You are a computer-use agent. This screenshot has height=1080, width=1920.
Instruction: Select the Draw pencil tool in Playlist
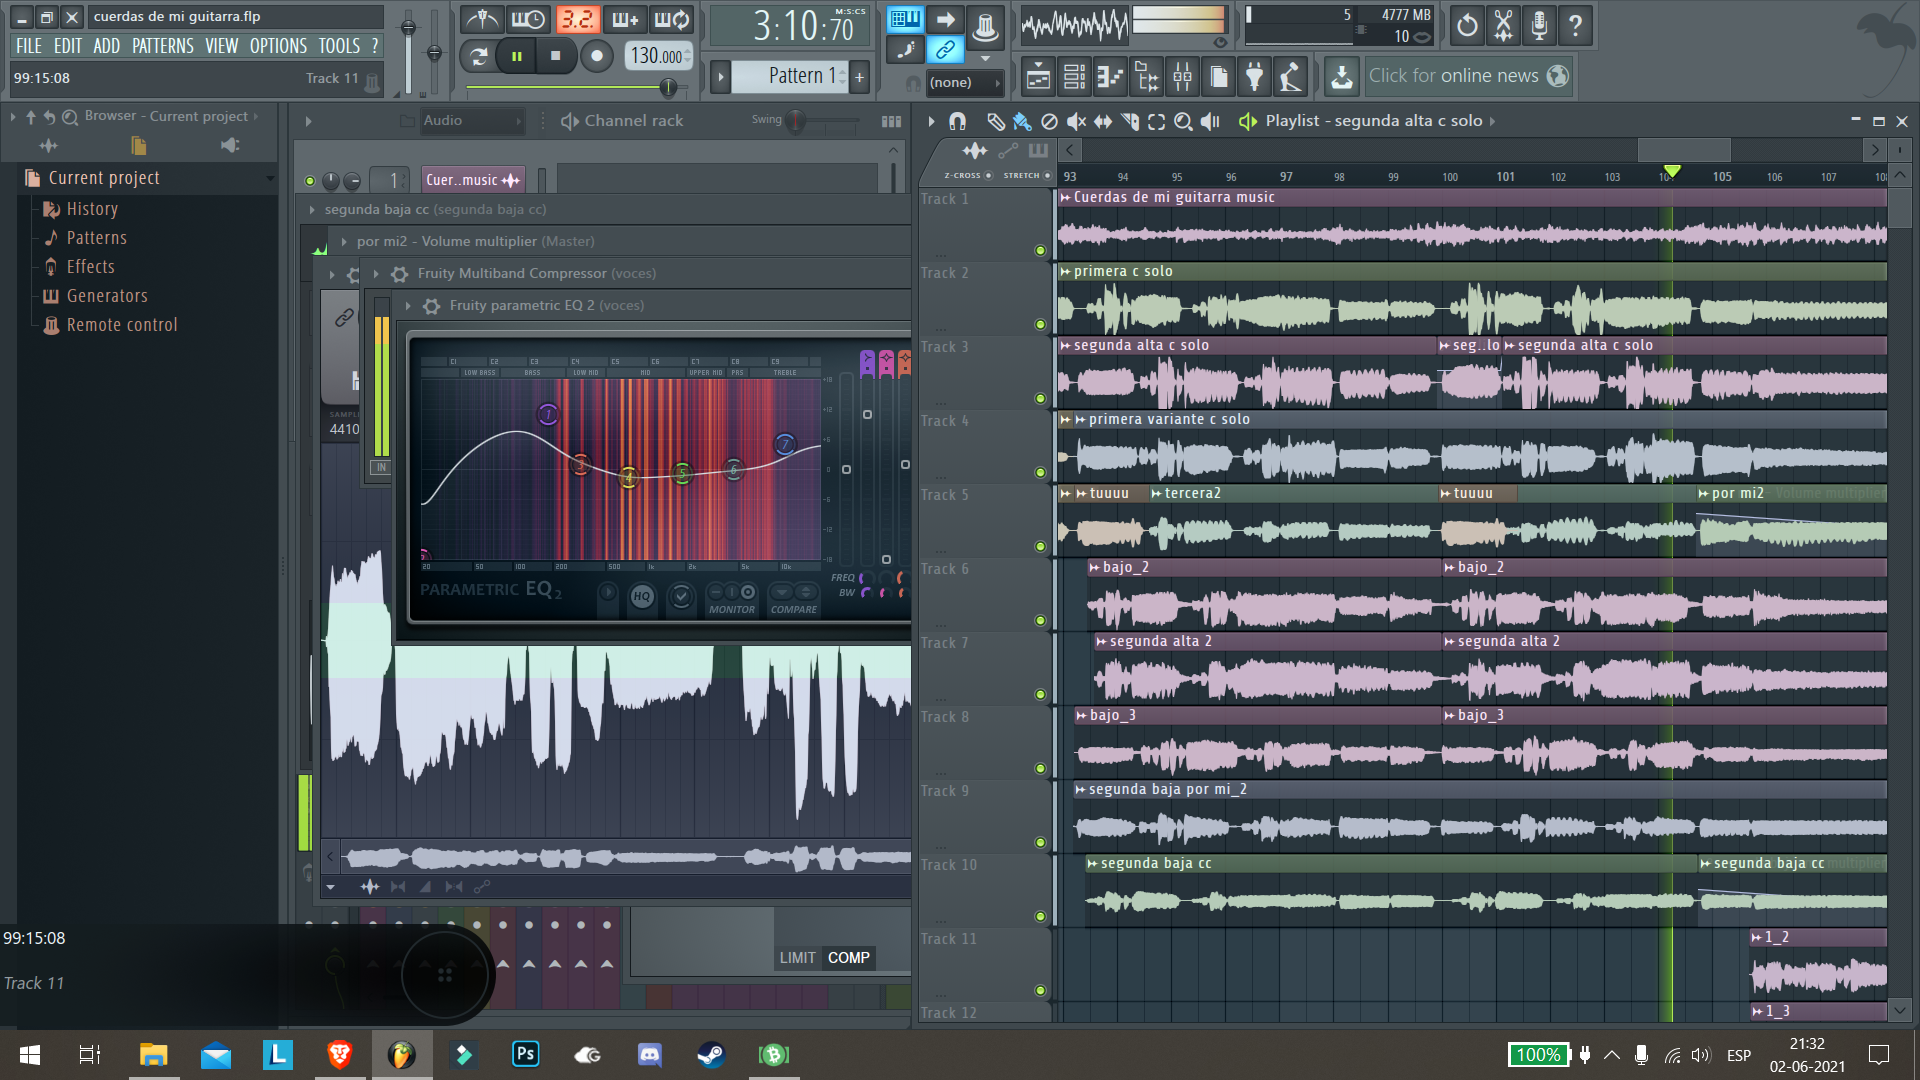[x=995, y=121]
